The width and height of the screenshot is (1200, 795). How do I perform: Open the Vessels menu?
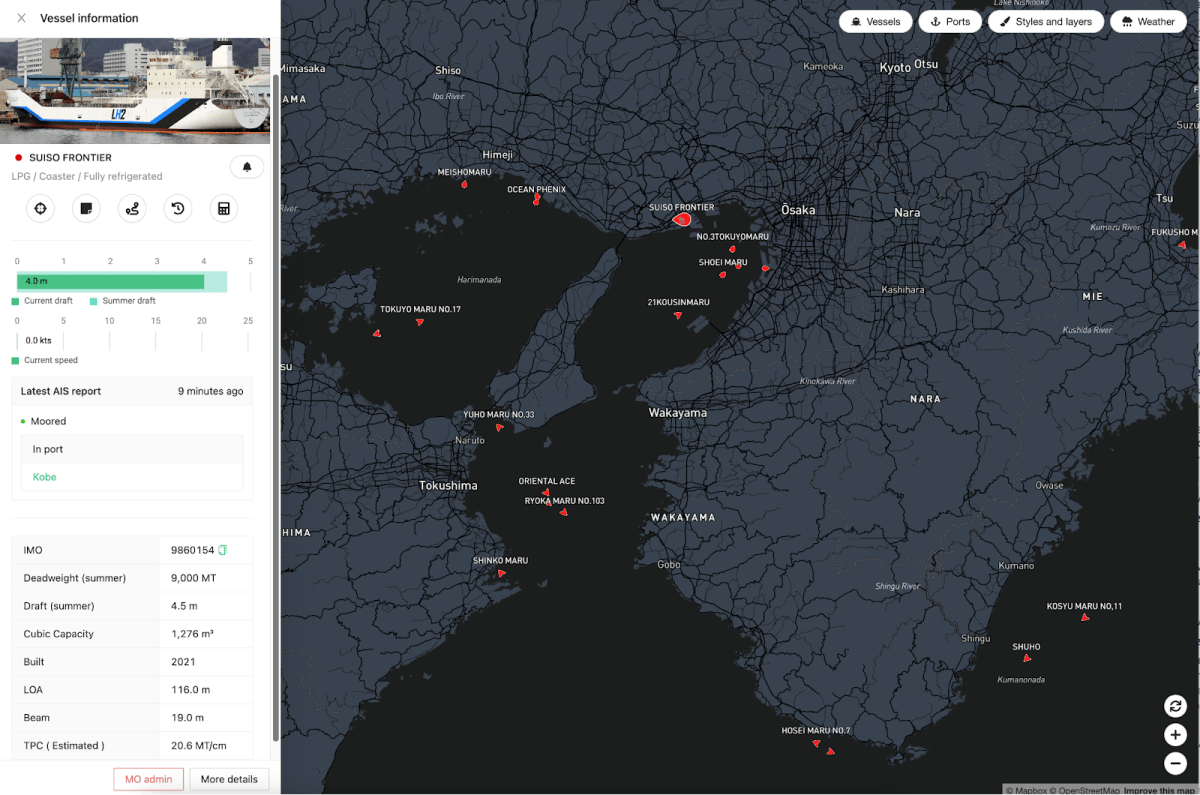click(875, 21)
